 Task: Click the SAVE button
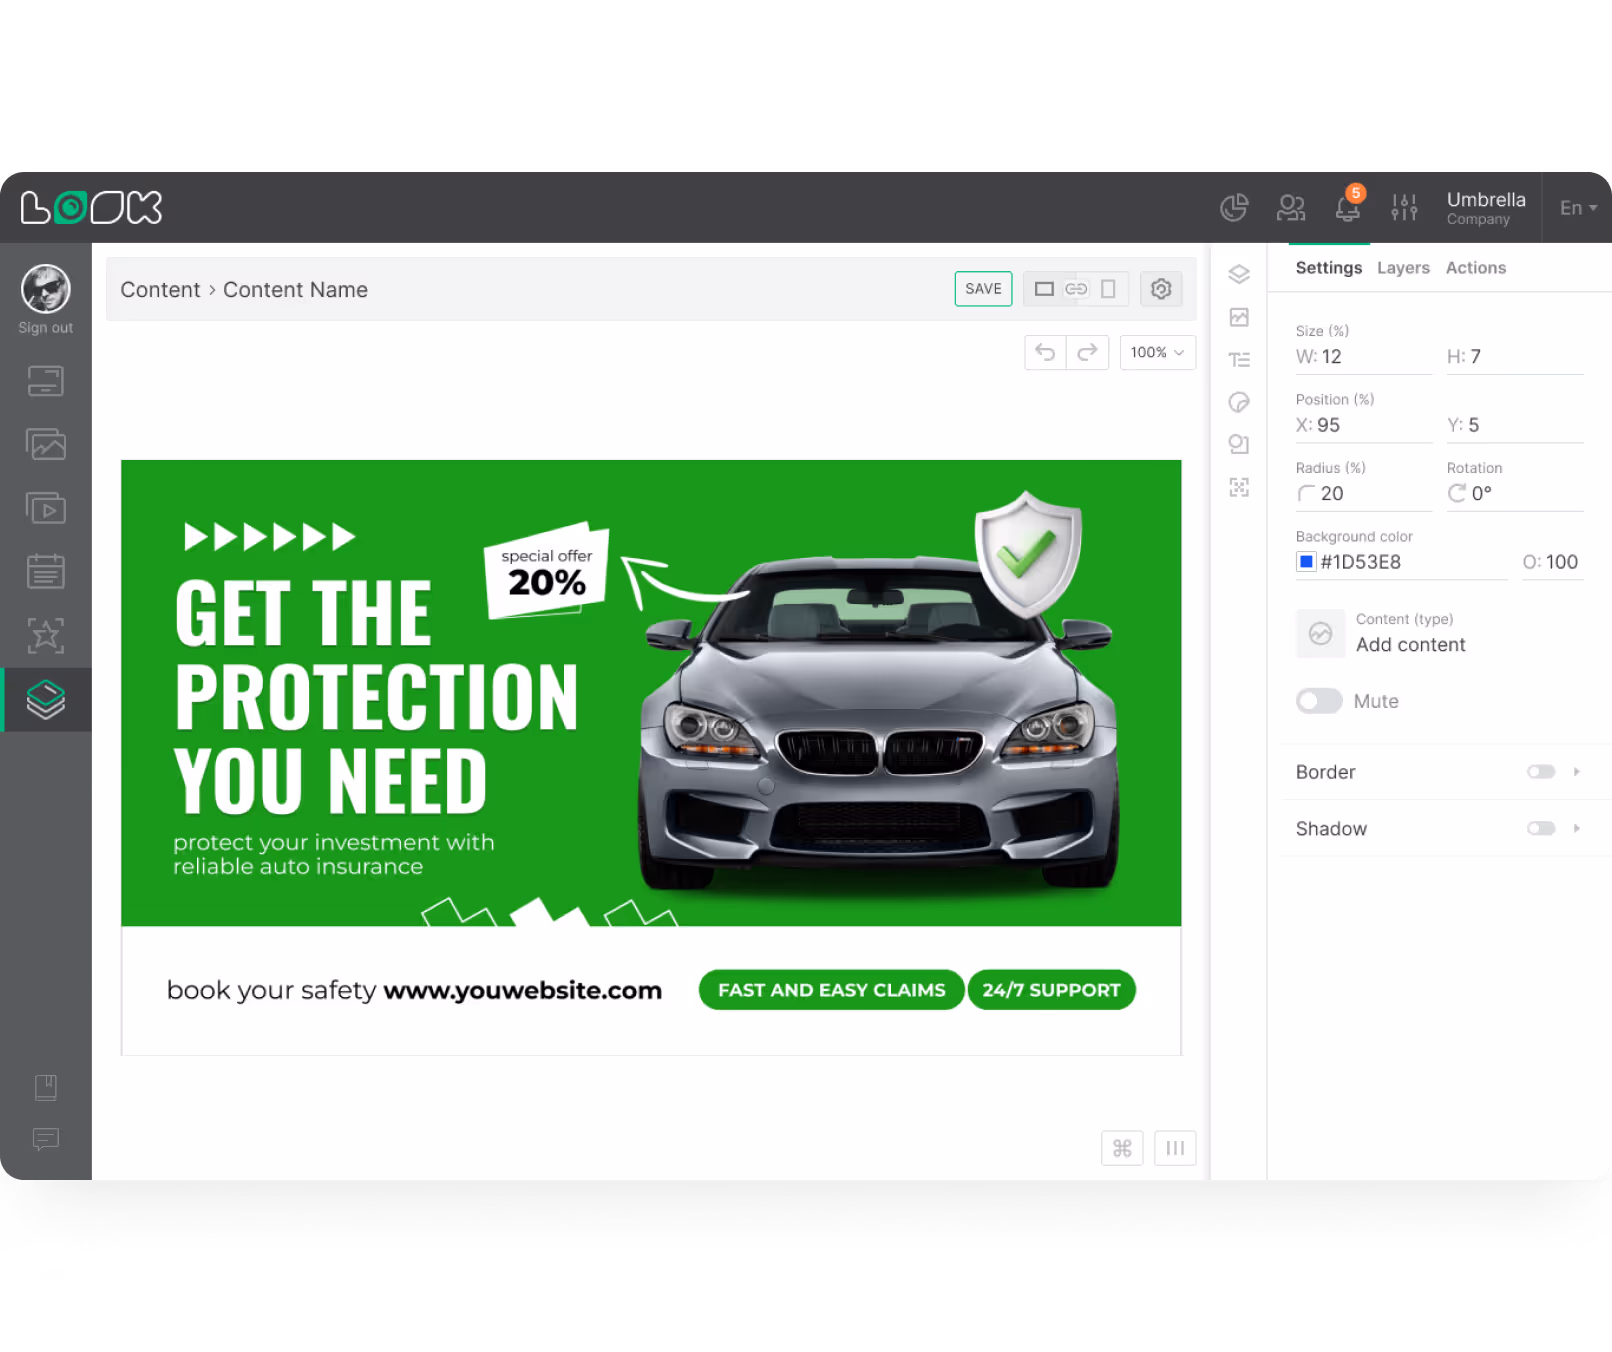[x=983, y=289]
